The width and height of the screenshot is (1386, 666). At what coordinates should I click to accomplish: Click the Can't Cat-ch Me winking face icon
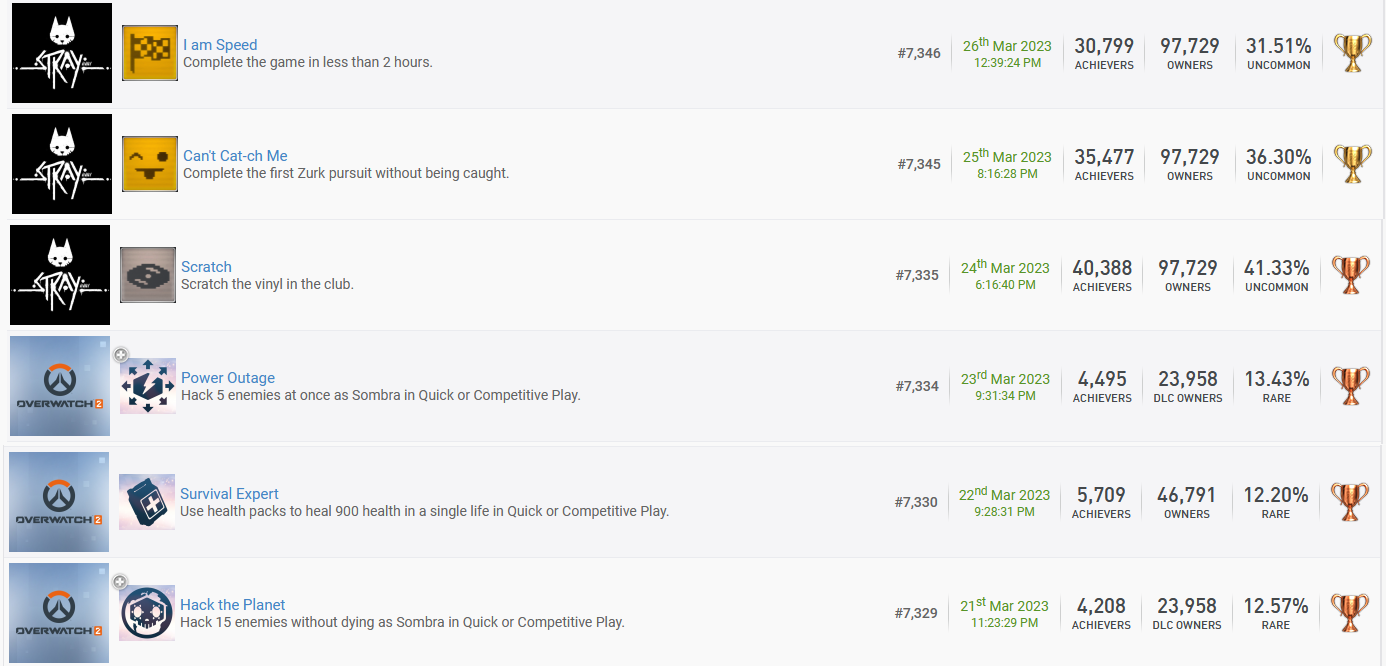[150, 164]
